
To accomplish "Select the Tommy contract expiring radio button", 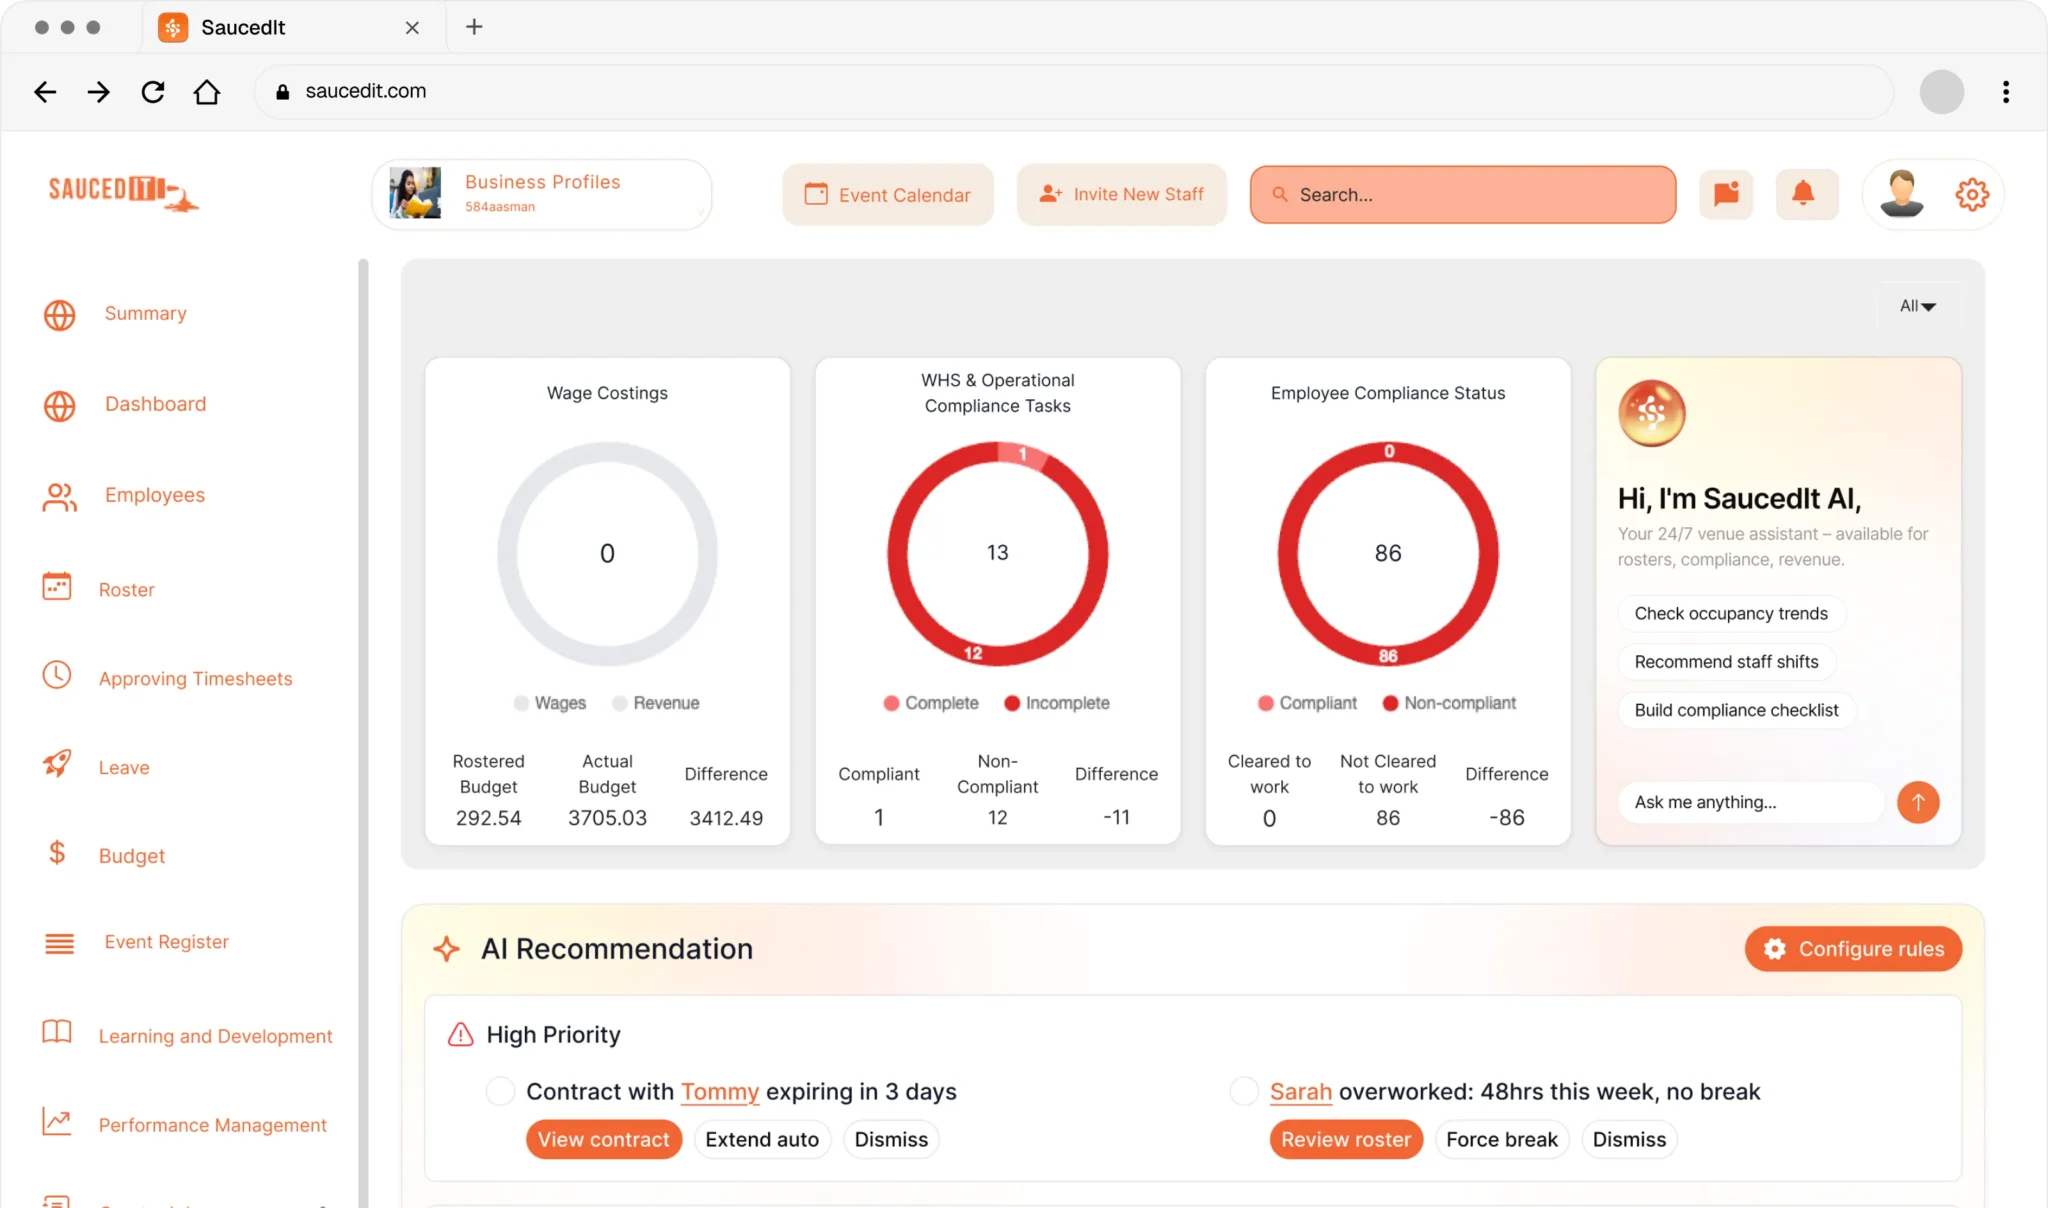I will coord(500,1091).
